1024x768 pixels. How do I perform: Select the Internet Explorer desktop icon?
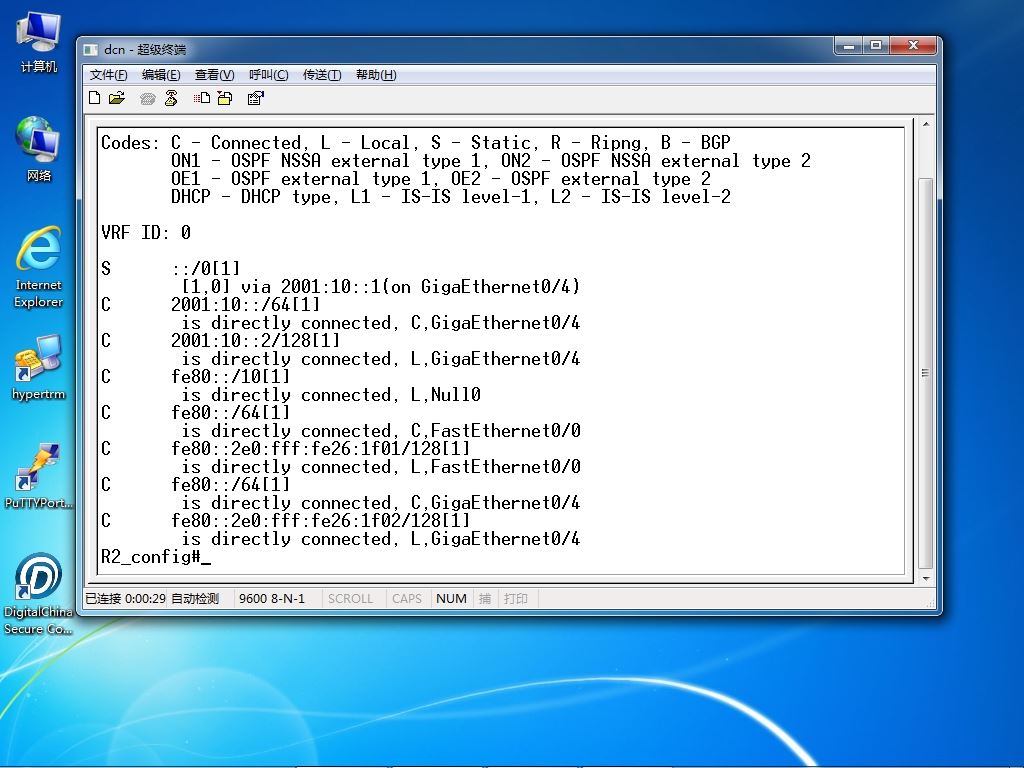pyautogui.click(x=39, y=267)
